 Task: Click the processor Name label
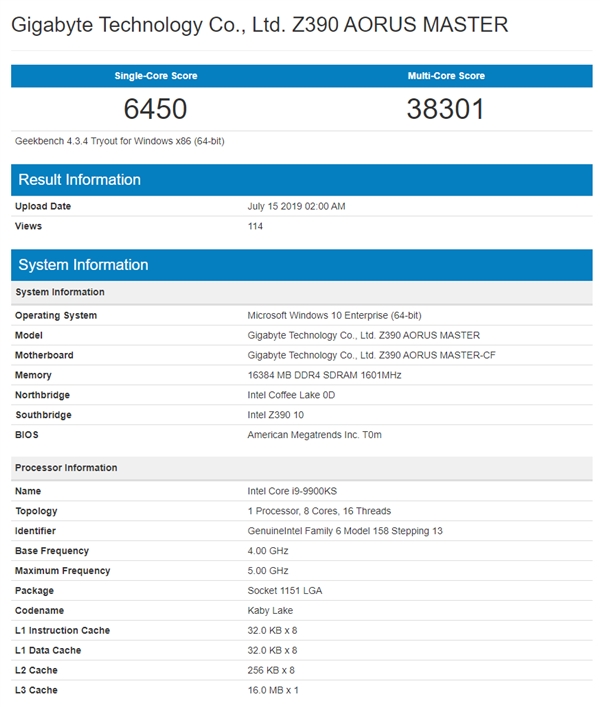tap(28, 491)
